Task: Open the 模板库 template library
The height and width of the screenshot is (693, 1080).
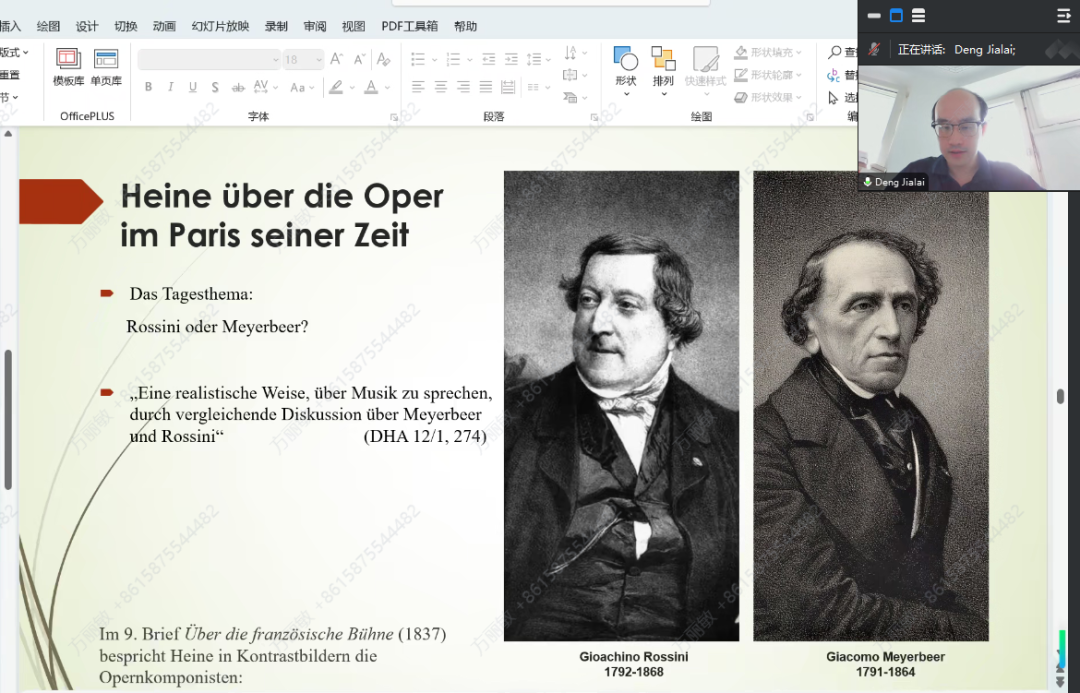Action: click(x=68, y=67)
